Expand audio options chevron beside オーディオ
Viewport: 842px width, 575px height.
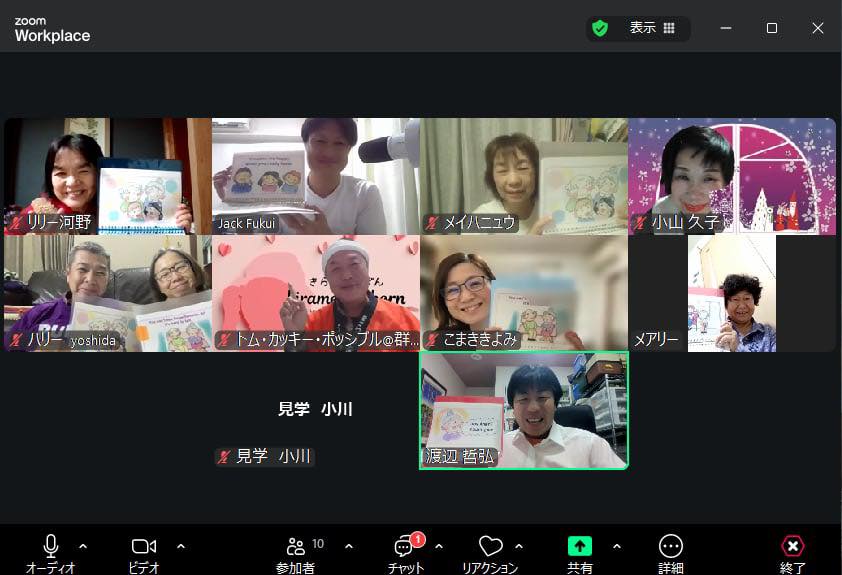(83, 546)
